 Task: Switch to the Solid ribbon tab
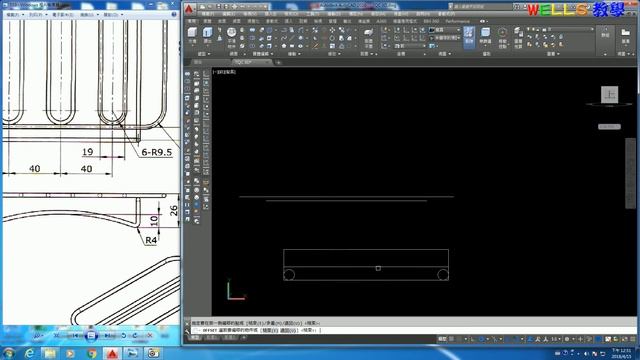pos(207,21)
